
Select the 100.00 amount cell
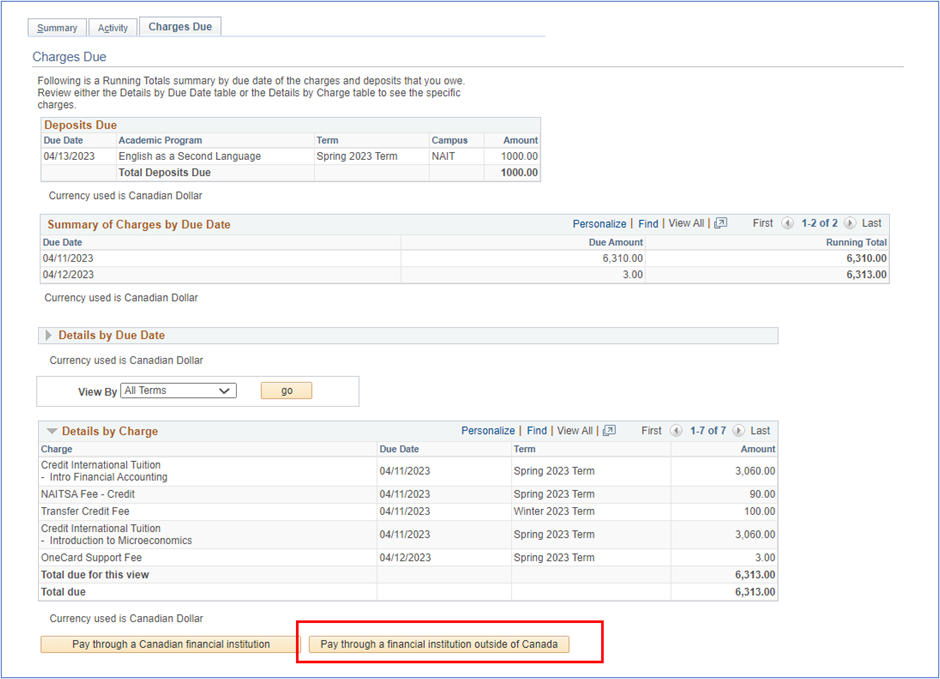click(x=760, y=511)
